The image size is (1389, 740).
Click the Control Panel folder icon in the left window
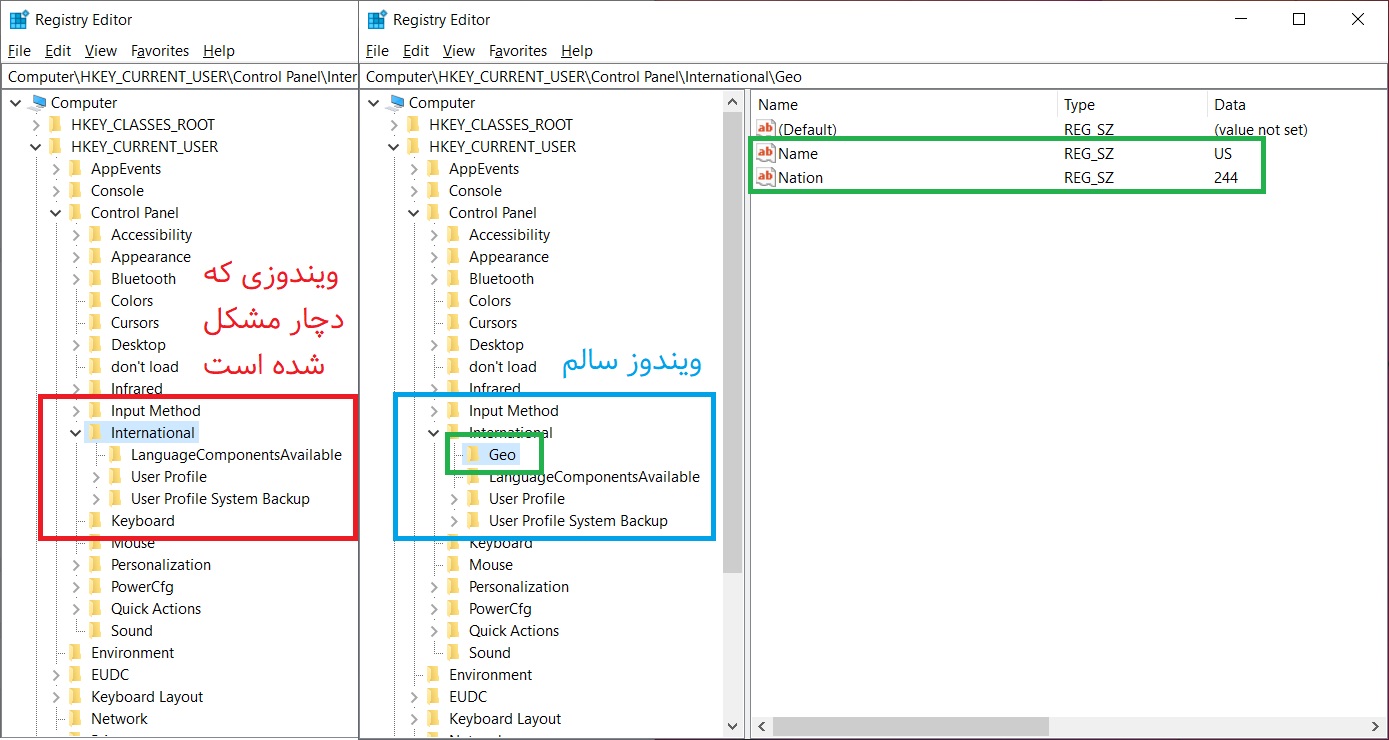pyautogui.click(x=77, y=213)
